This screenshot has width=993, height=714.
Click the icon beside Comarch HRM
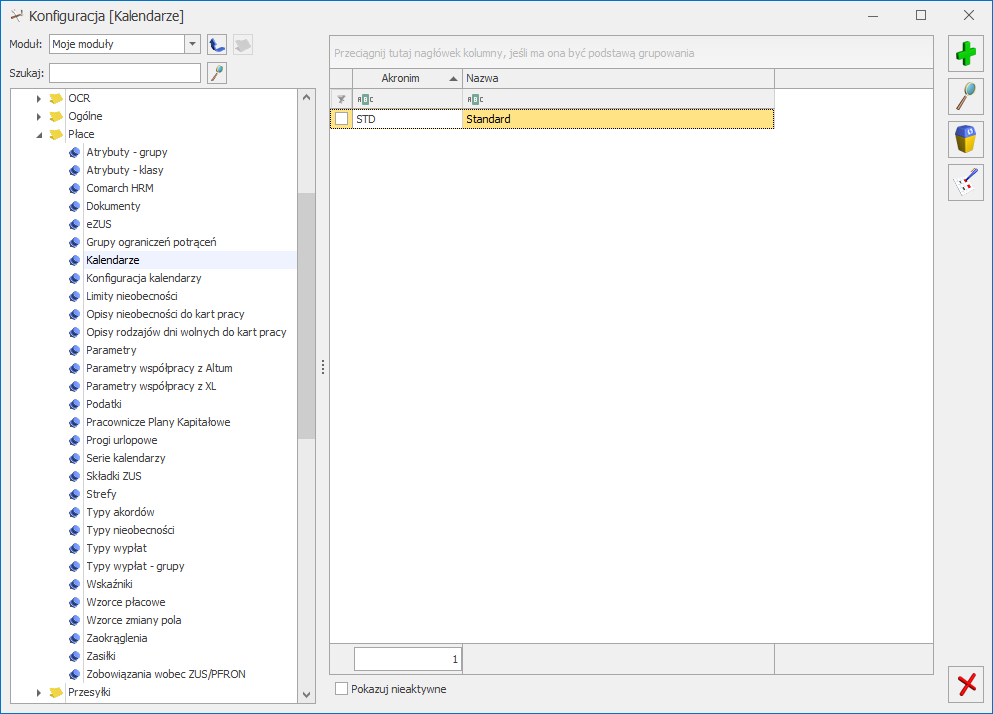pos(75,188)
